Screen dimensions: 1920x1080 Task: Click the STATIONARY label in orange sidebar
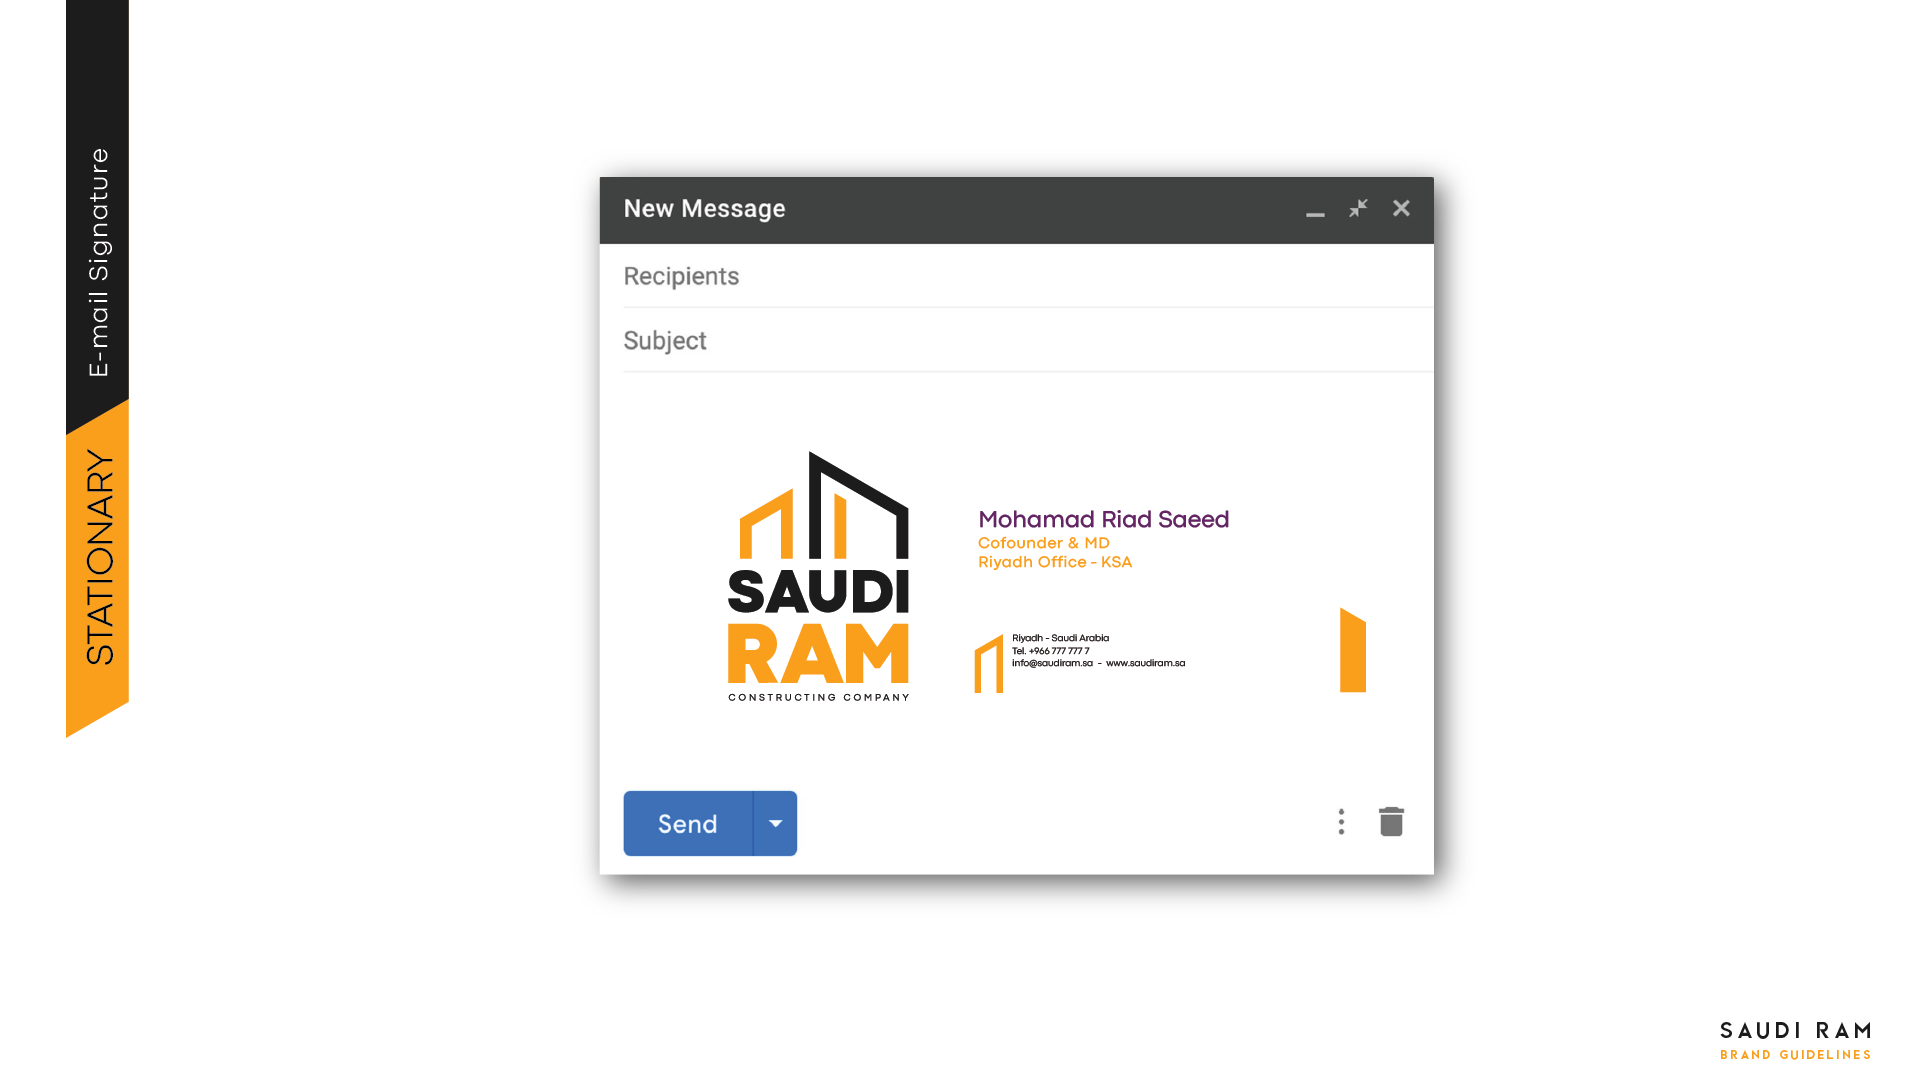(x=99, y=557)
